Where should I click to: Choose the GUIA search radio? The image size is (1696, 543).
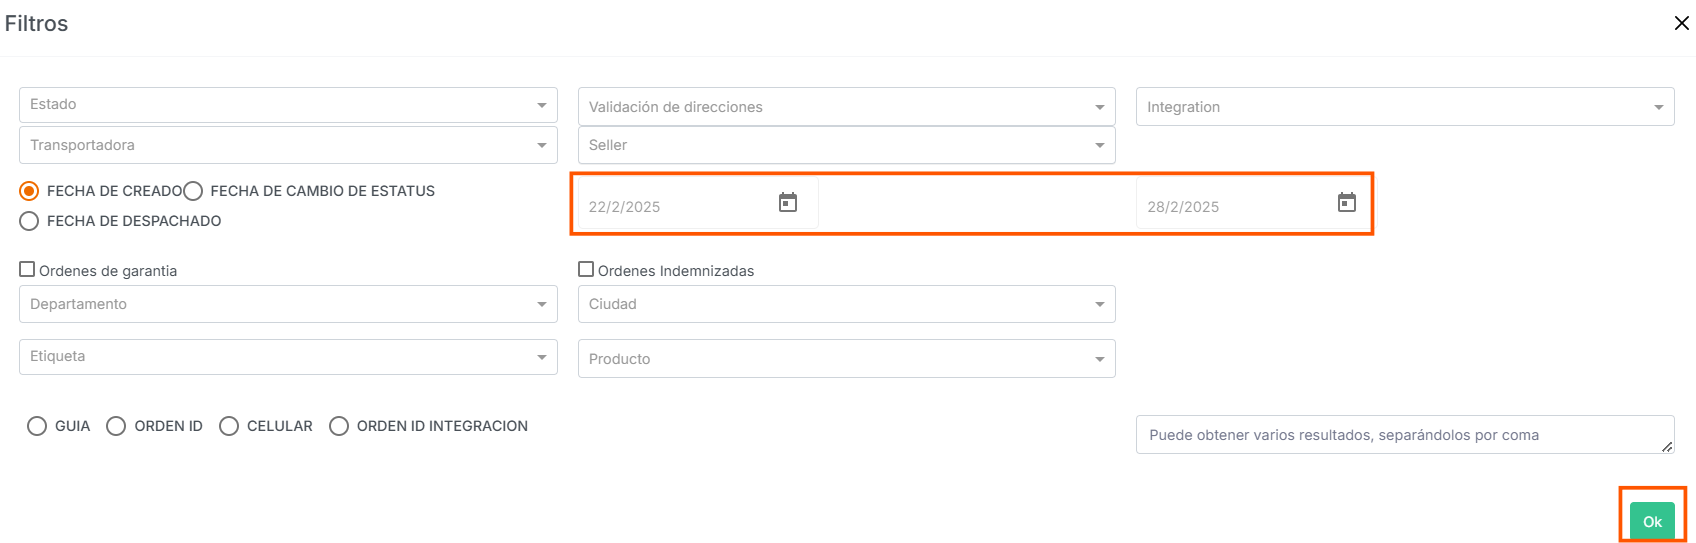37,426
